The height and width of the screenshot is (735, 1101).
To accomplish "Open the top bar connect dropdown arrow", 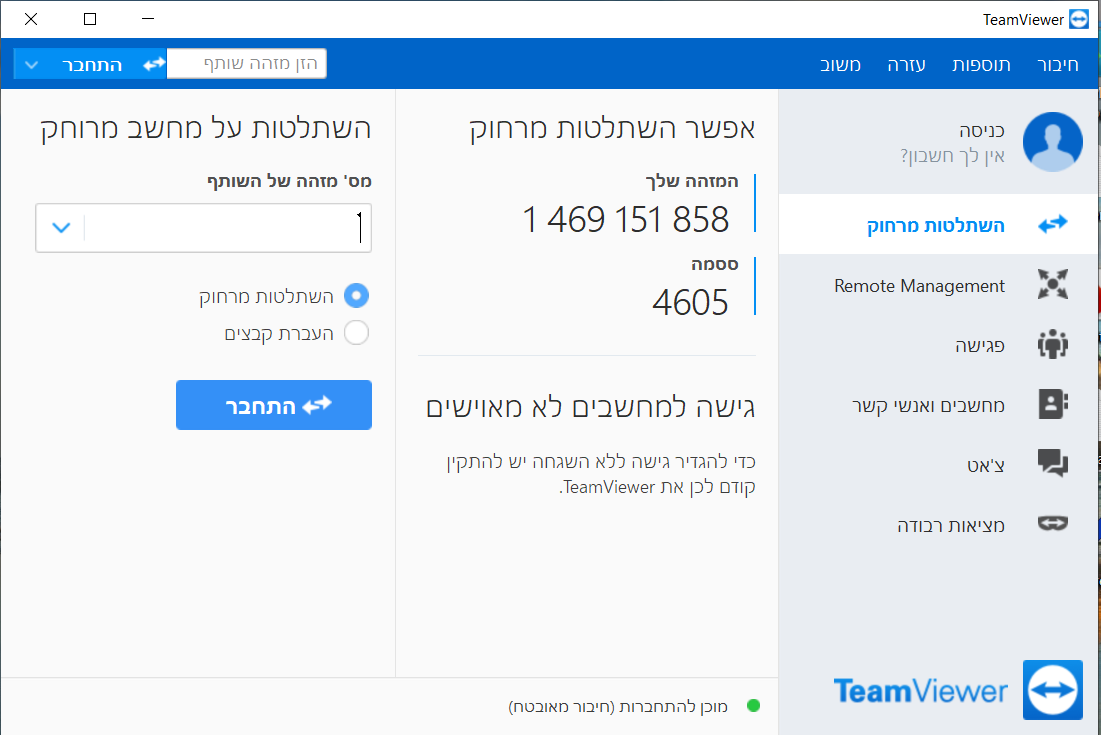I will point(31,65).
